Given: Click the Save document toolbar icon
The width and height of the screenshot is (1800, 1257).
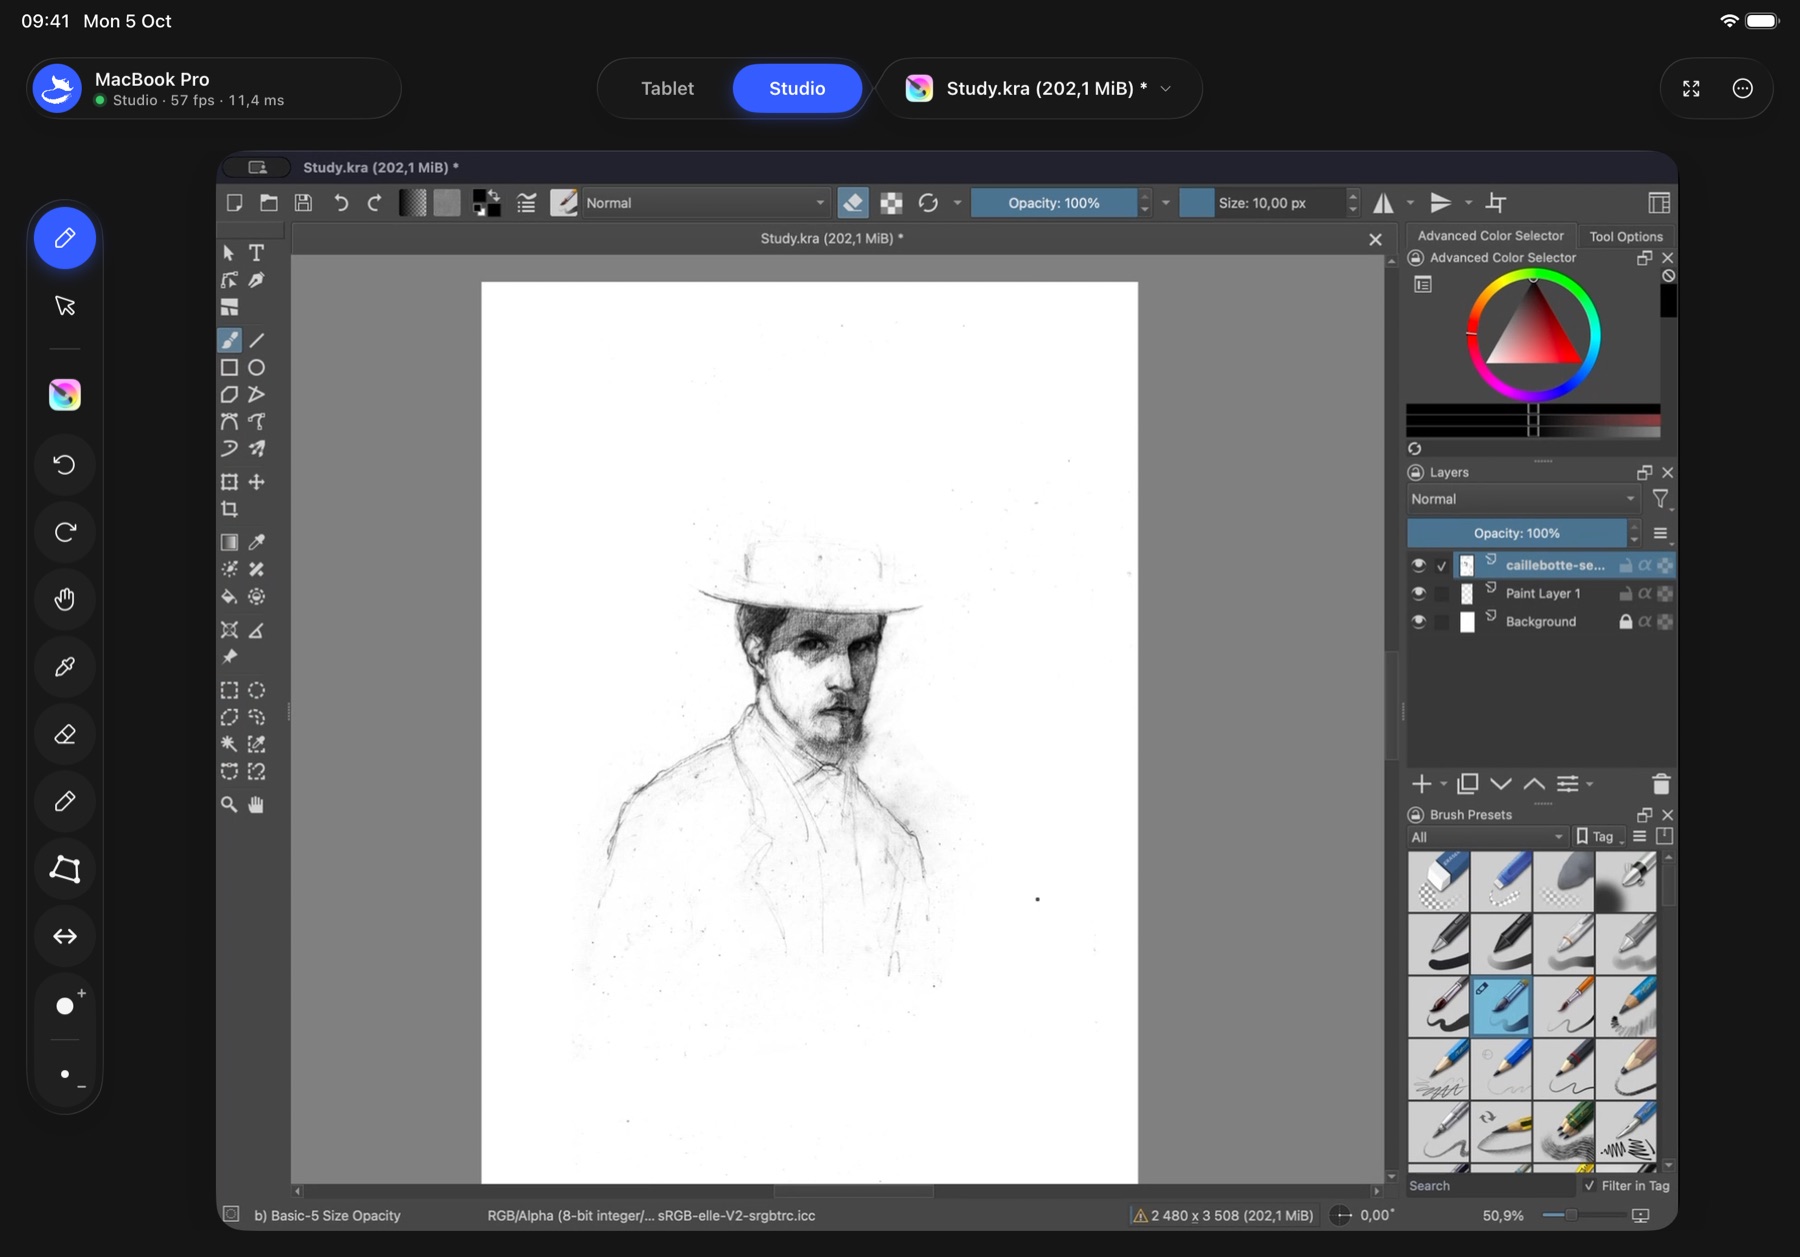Looking at the screenshot, I should (303, 203).
